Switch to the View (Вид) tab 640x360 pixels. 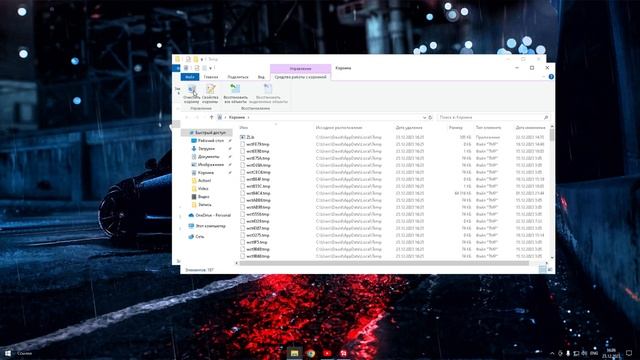click(x=261, y=77)
